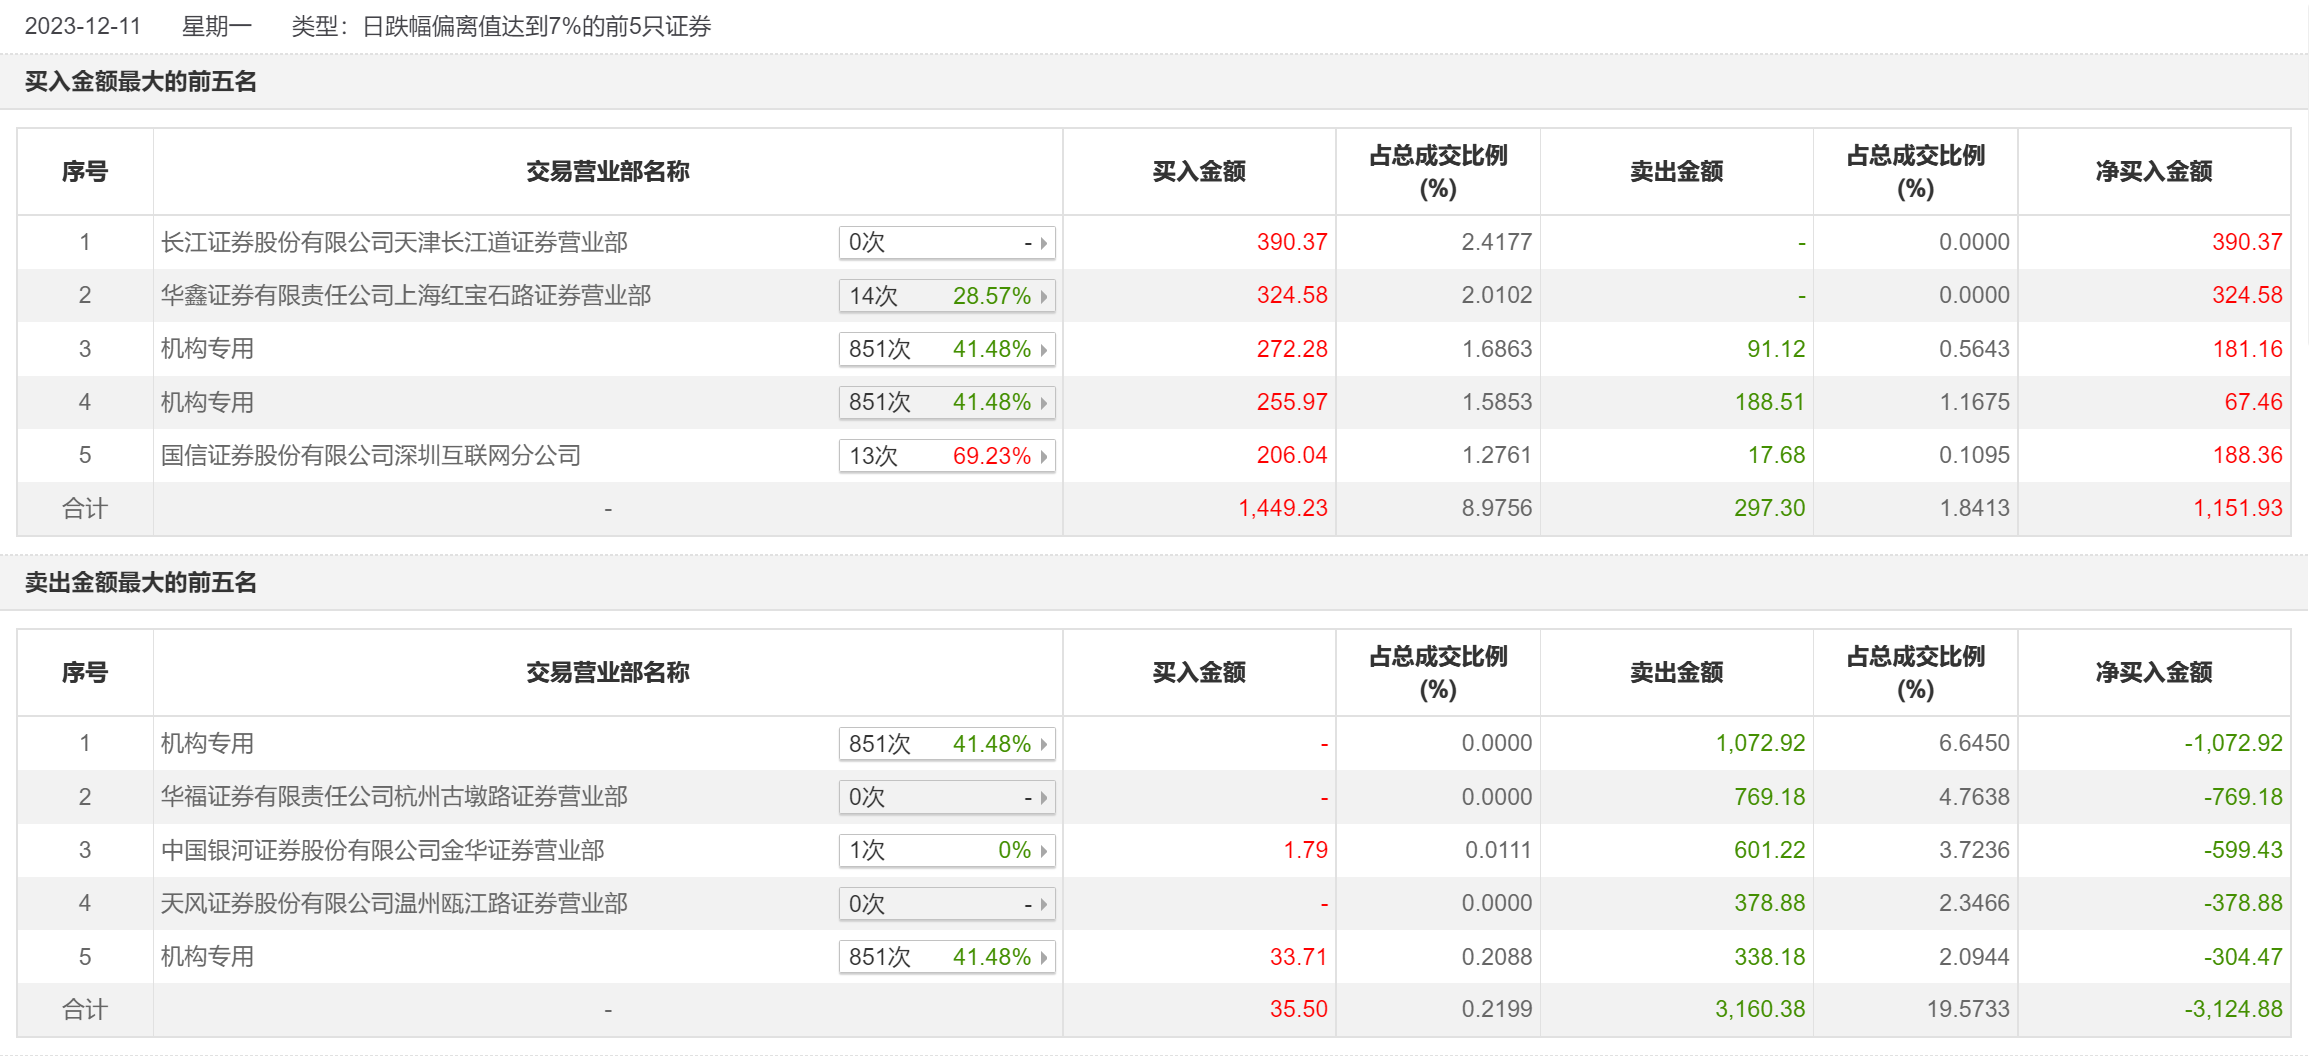The height and width of the screenshot is (1063, 2309).
Task: Open 长江证券股份有限公司天津长江道证券营业部 link
Action: click(x=394, y=242)
